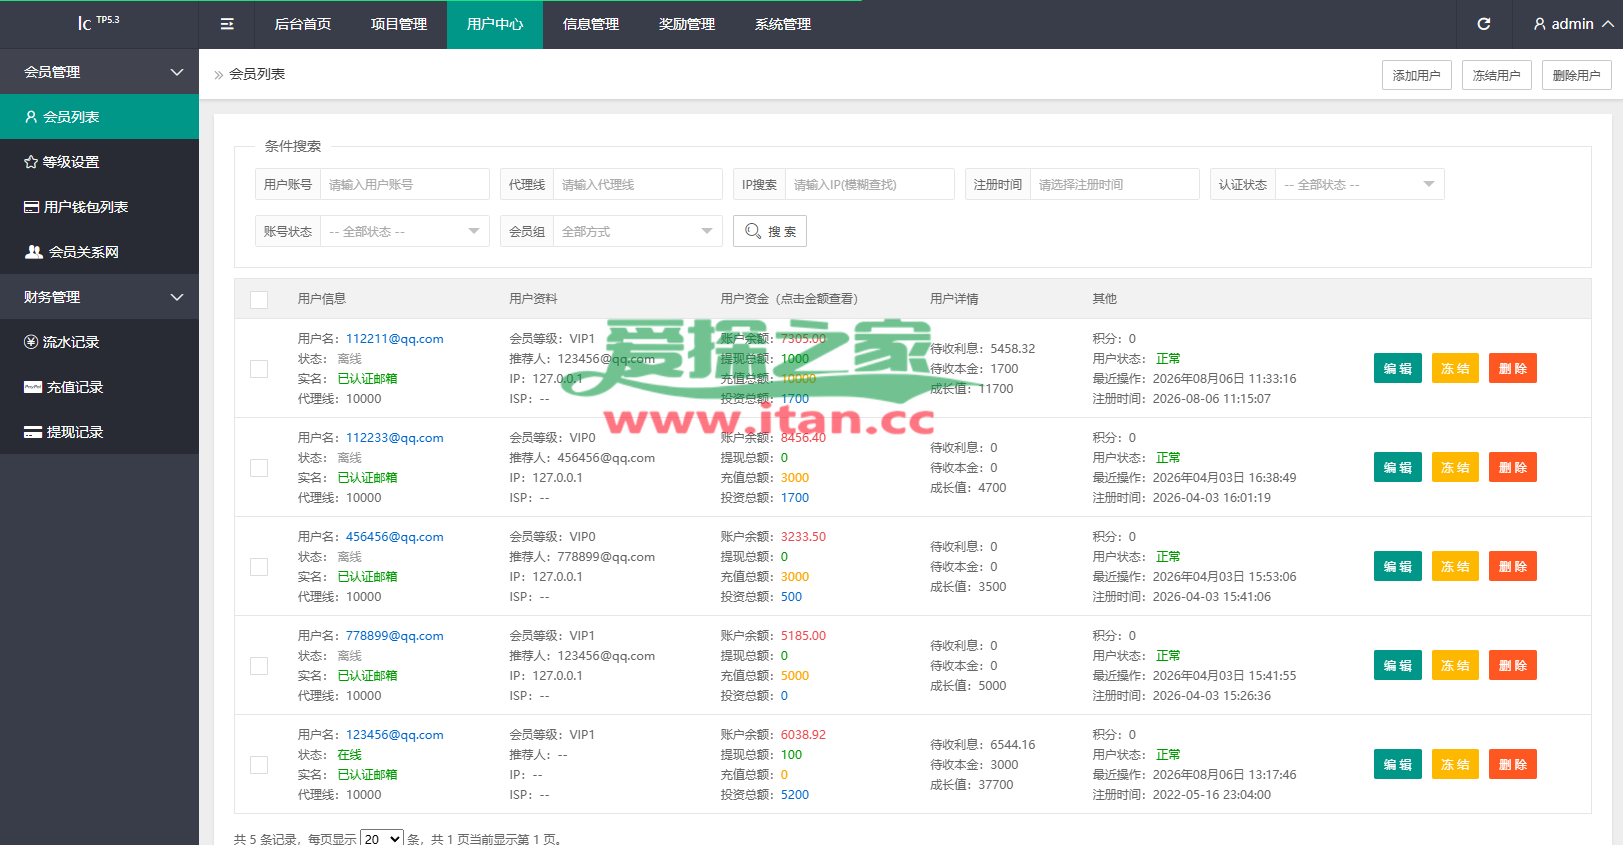Focus the 用户账号 input field
The width and height of the screenshot is (1623, 845).
pyautogui.click(x=405, y=184)
